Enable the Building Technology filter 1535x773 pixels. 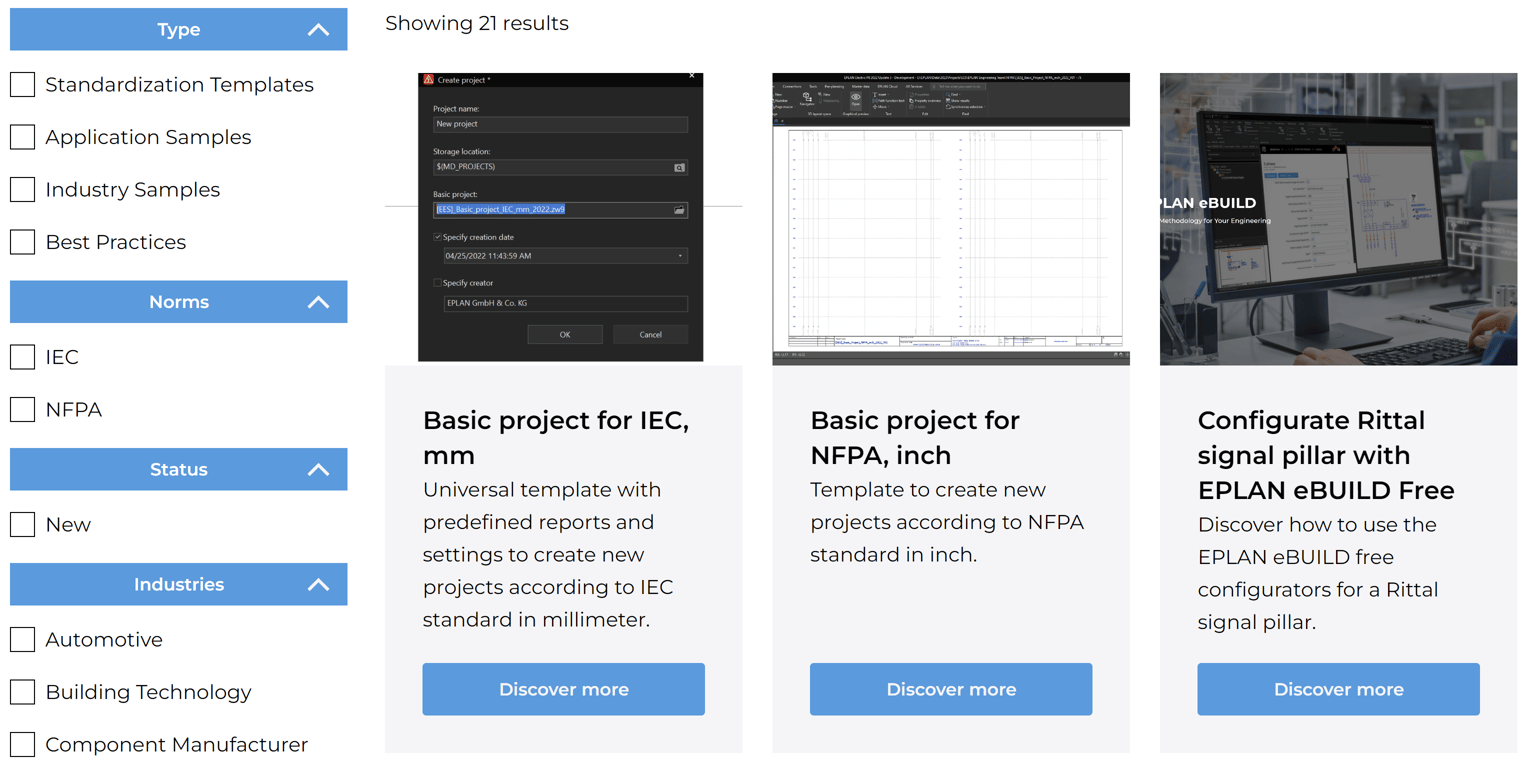[23, 691]
